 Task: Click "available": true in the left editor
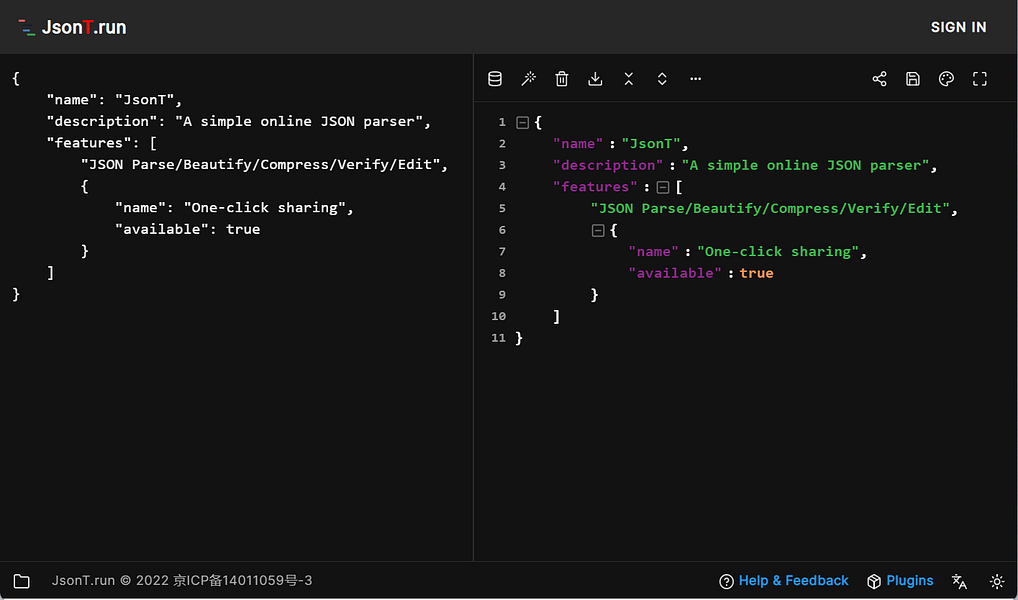188,229
